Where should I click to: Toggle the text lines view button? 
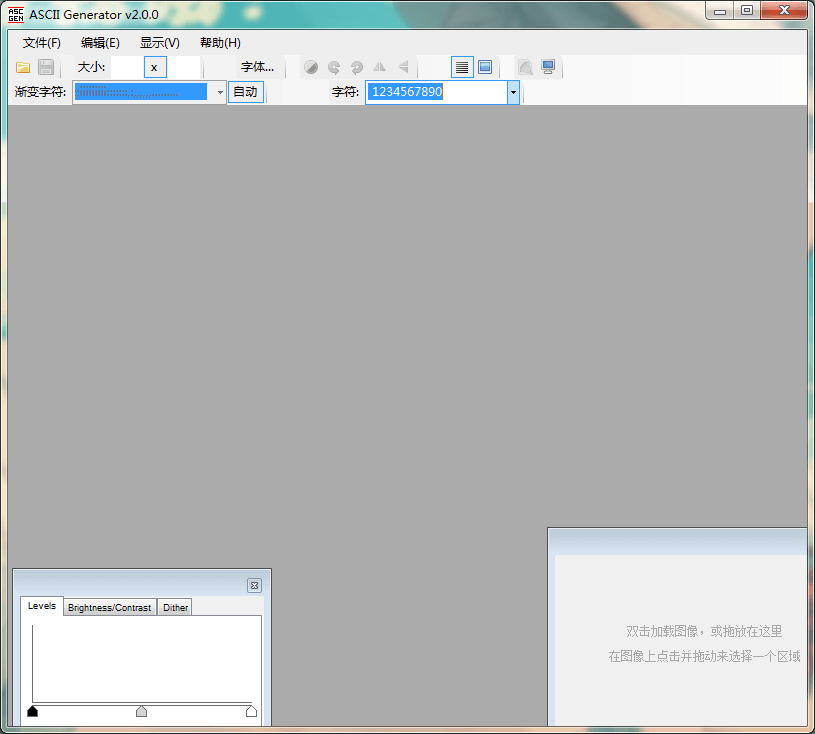(x=462, y=68)
